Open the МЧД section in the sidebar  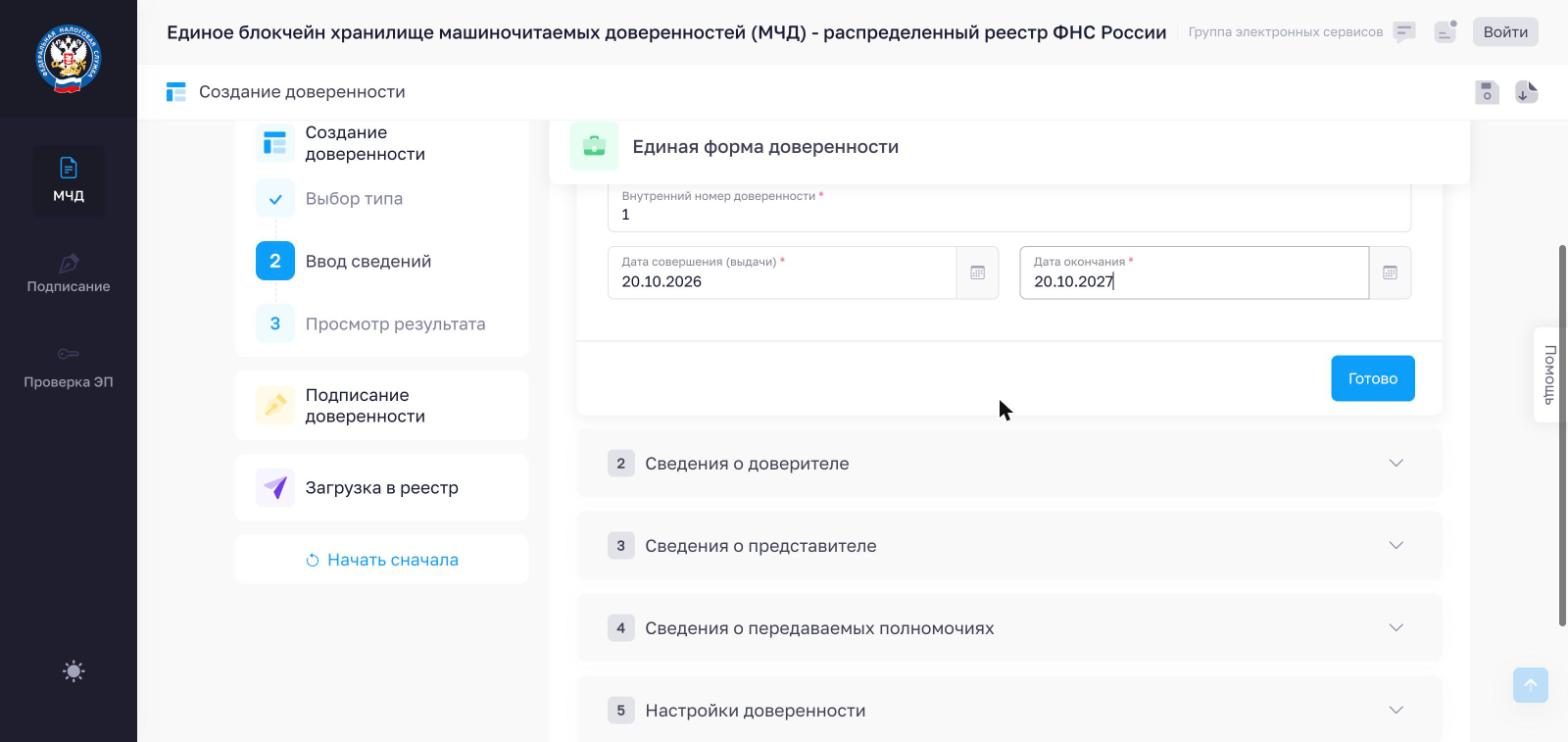[x=68, y=181]
